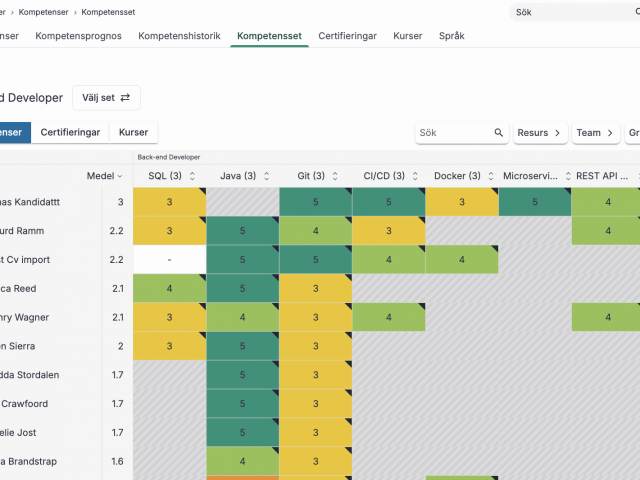Click the Välj set button
Image resolution: width=640 pixels, height=480 pixels.
[106, 98]
